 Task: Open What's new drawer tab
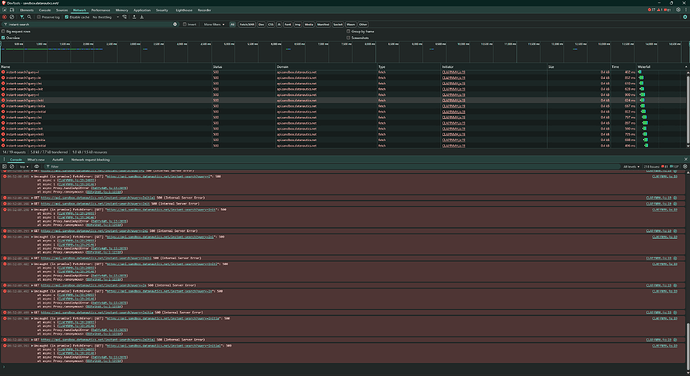point(36,159)
